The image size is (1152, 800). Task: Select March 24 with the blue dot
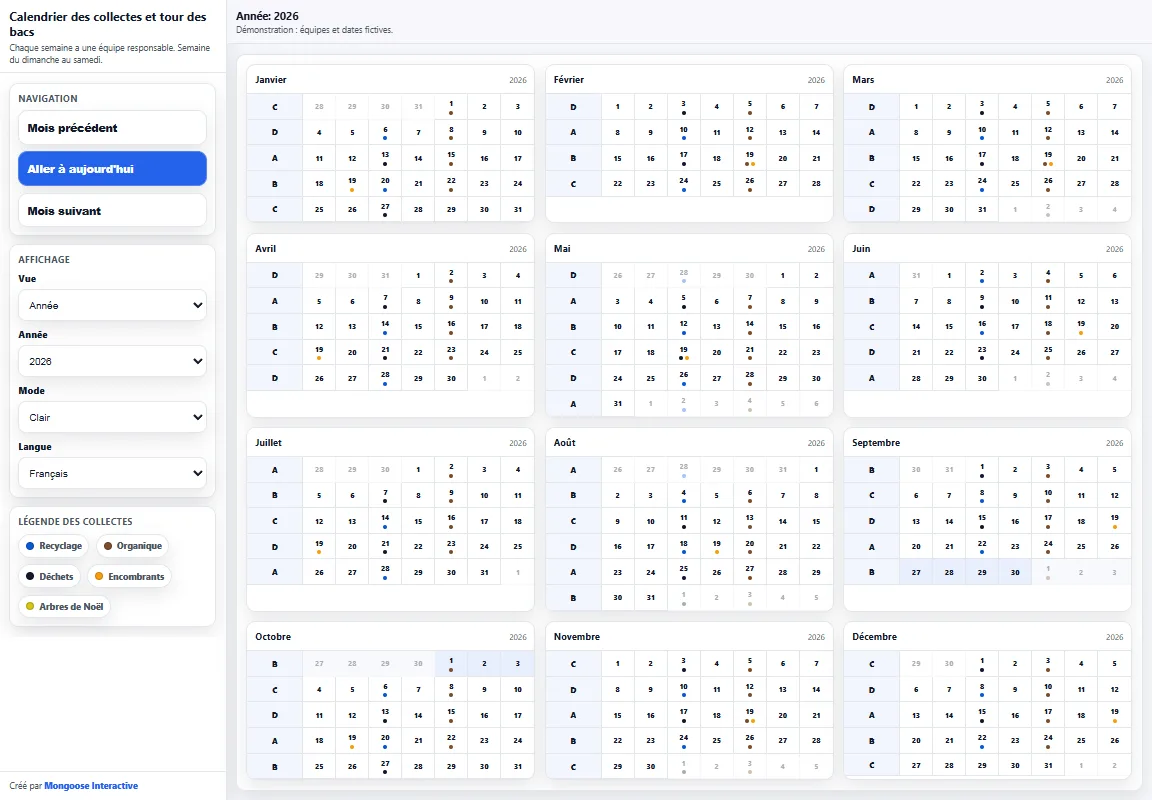982,184
